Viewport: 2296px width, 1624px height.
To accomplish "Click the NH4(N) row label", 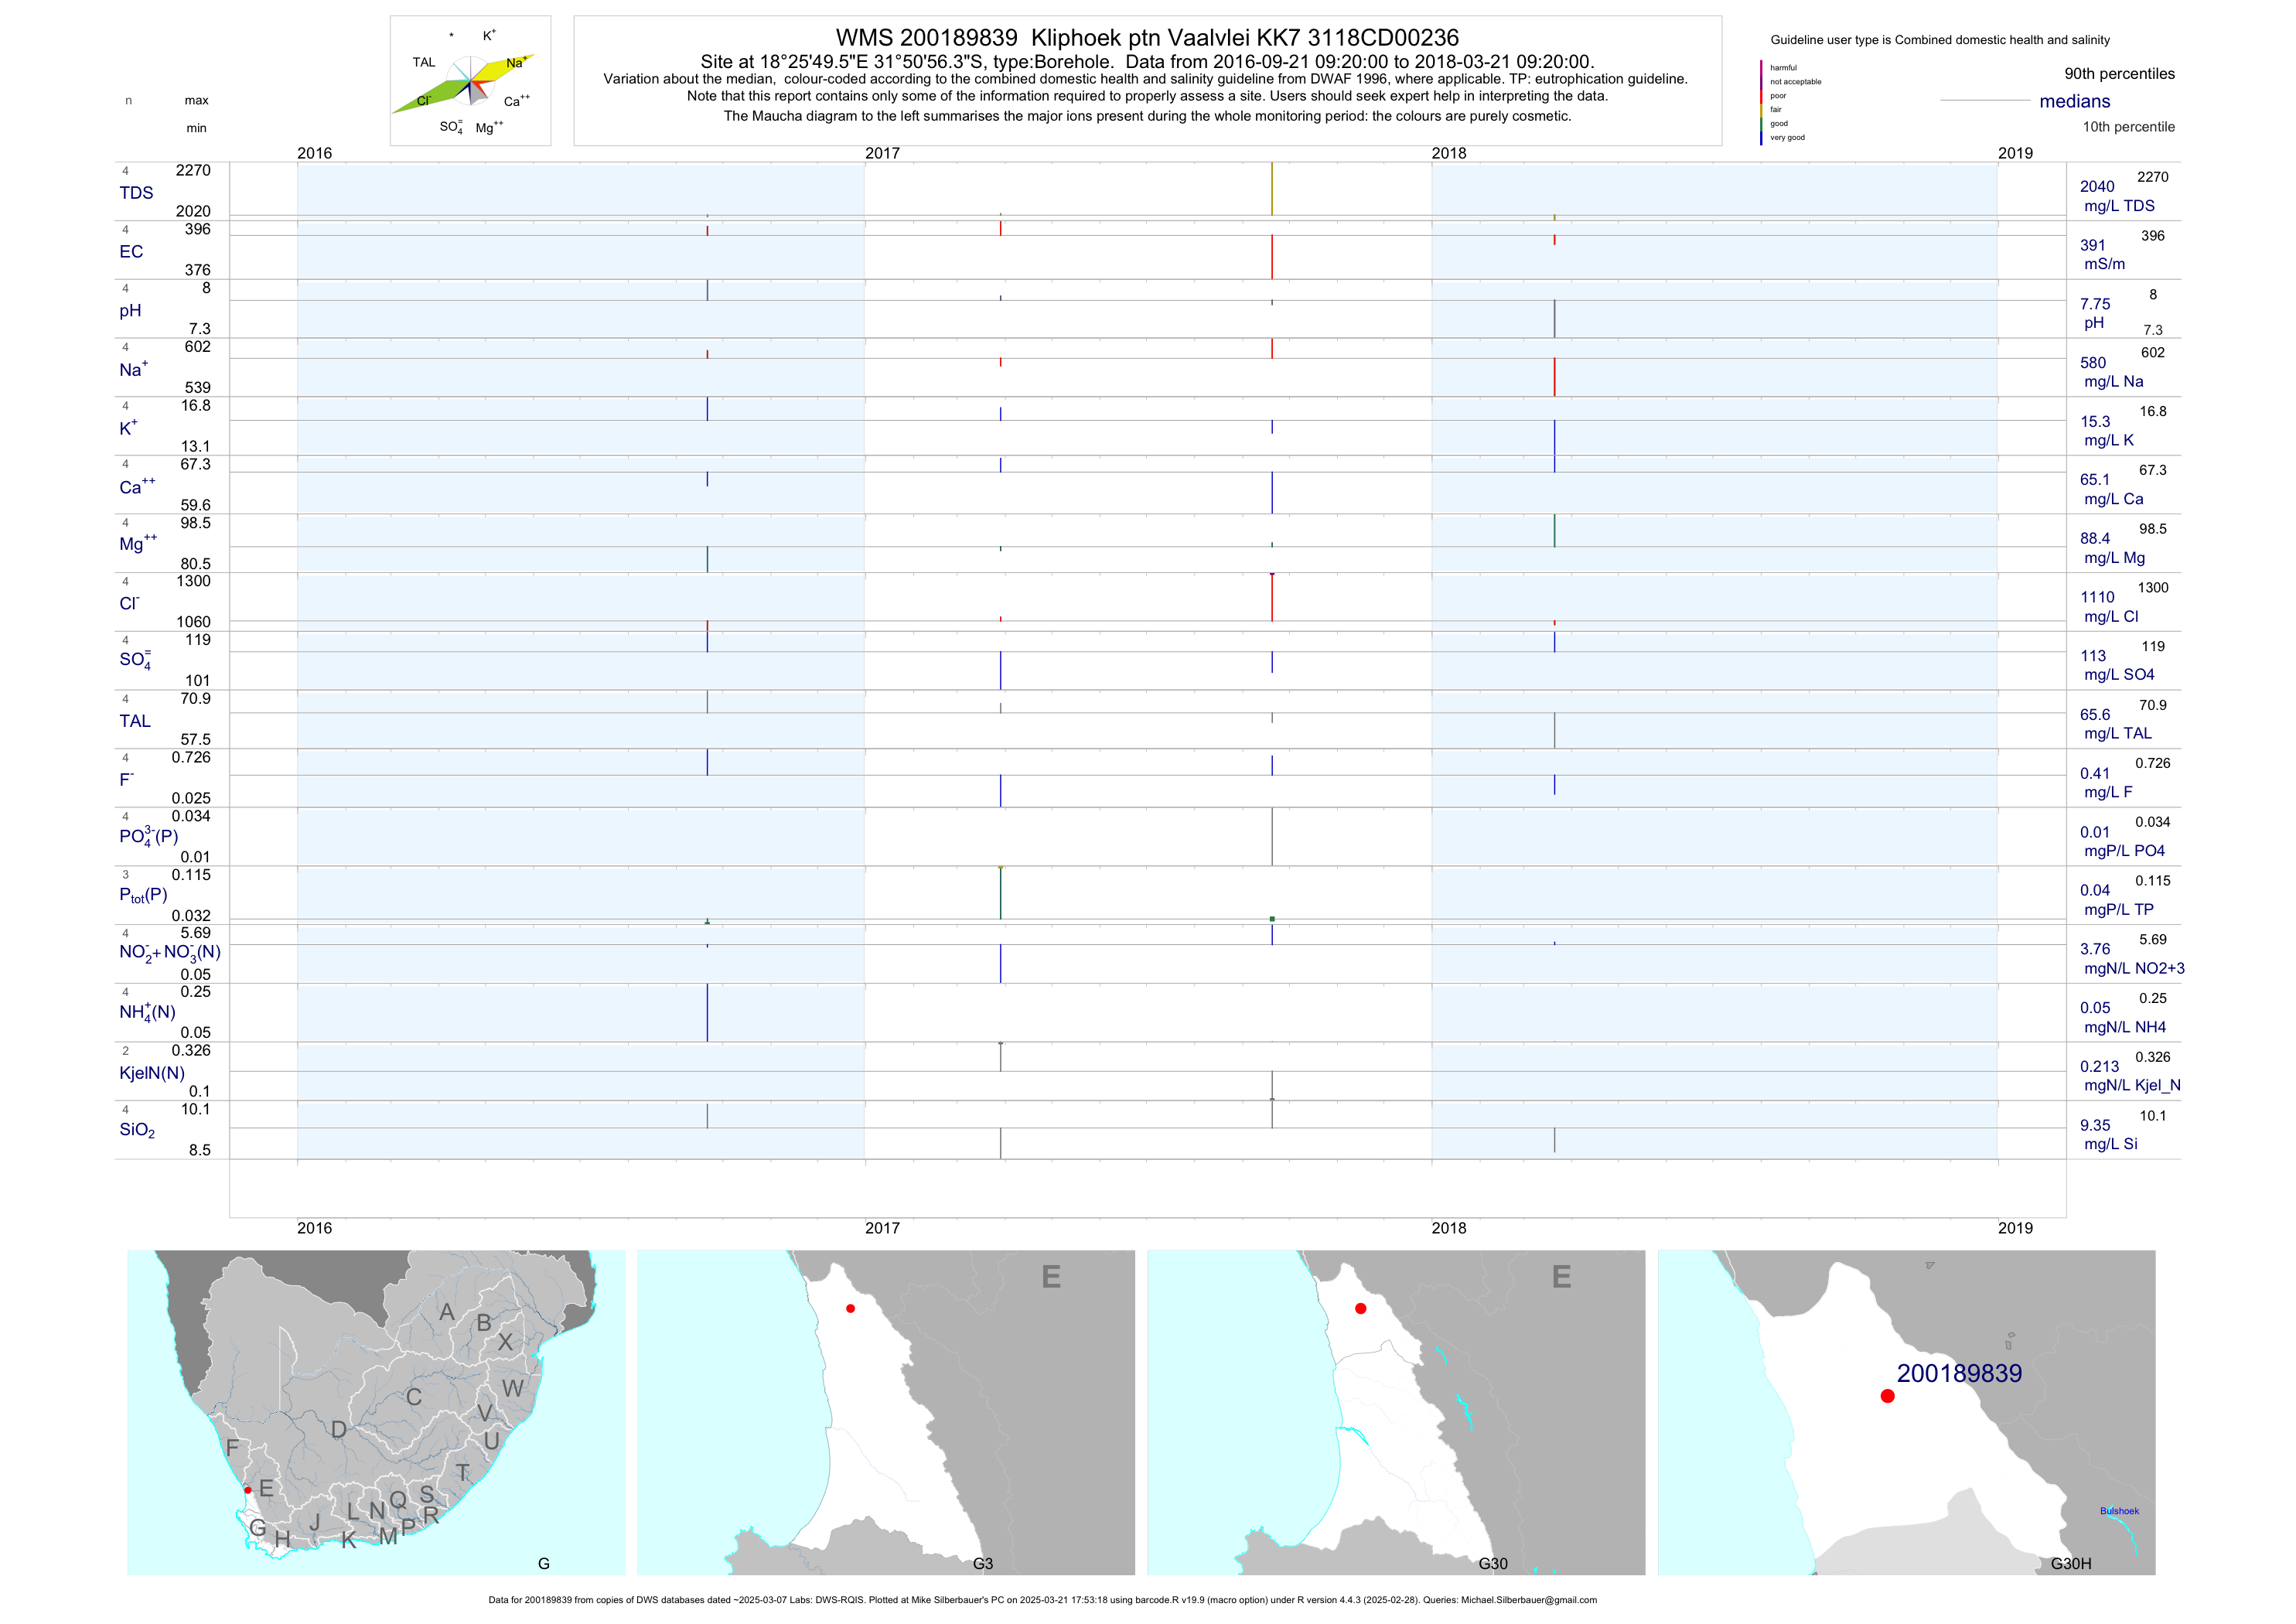I will tap(147, 1012).
